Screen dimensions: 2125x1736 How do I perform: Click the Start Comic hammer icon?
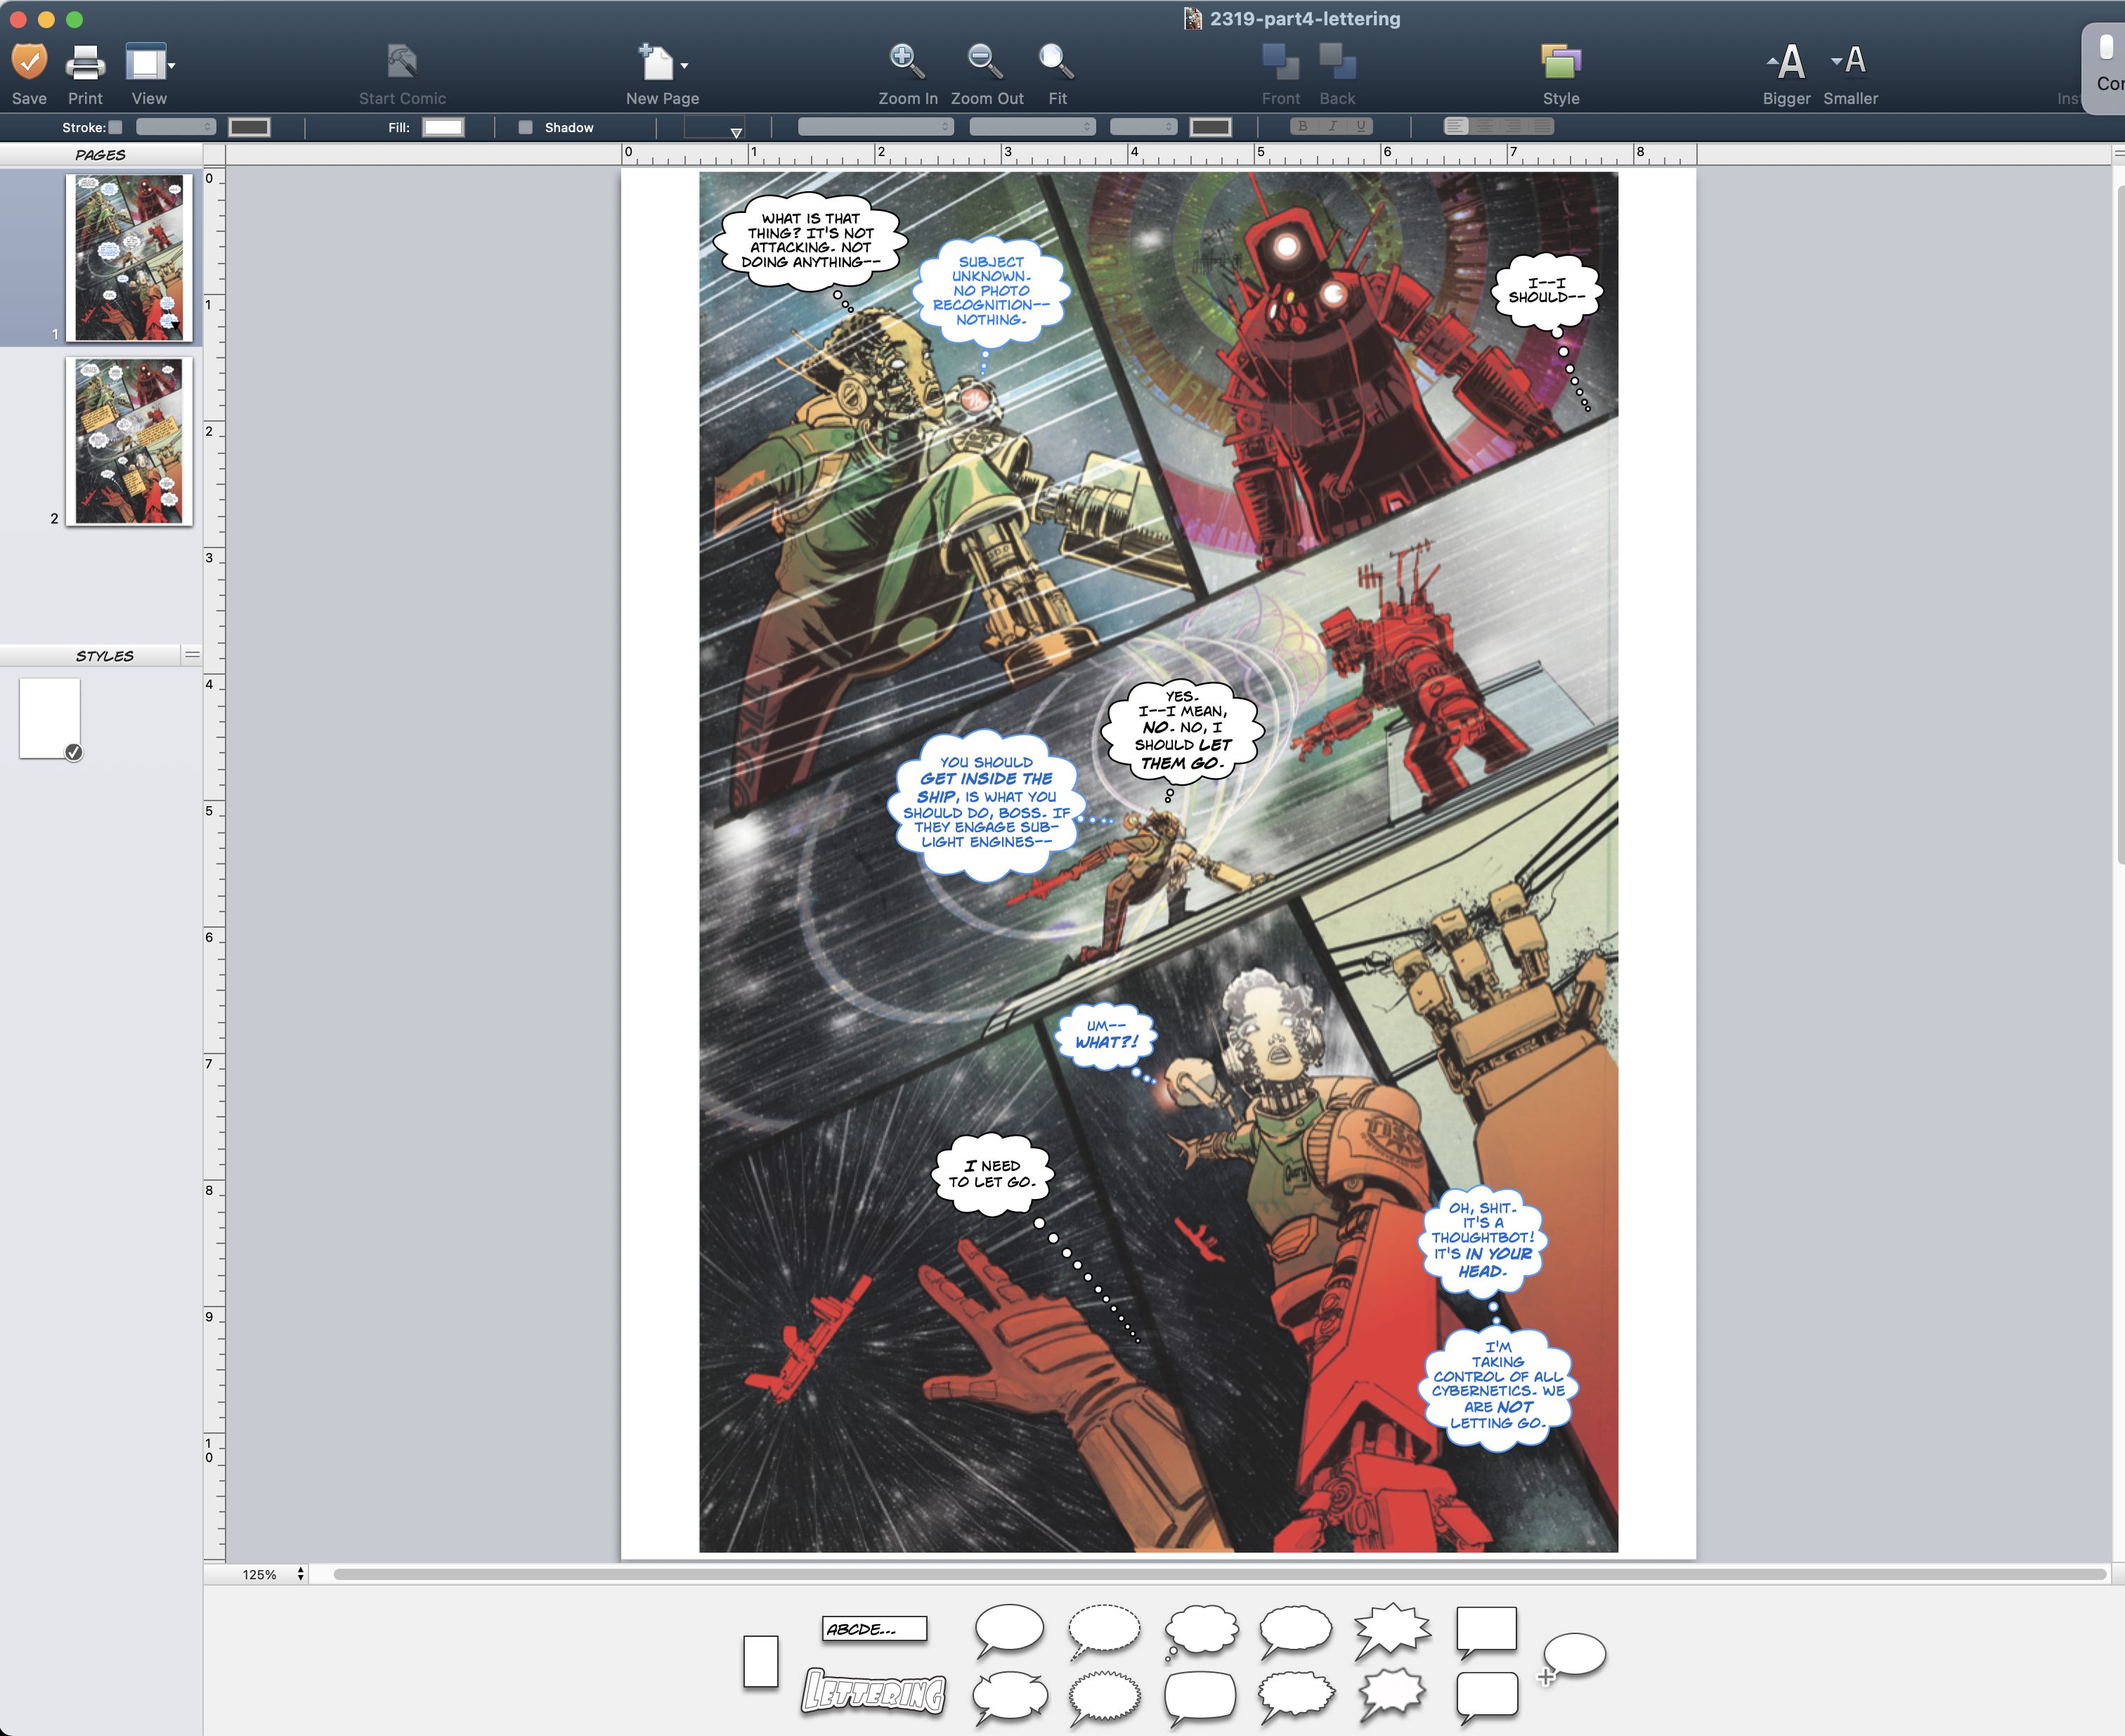401,62
